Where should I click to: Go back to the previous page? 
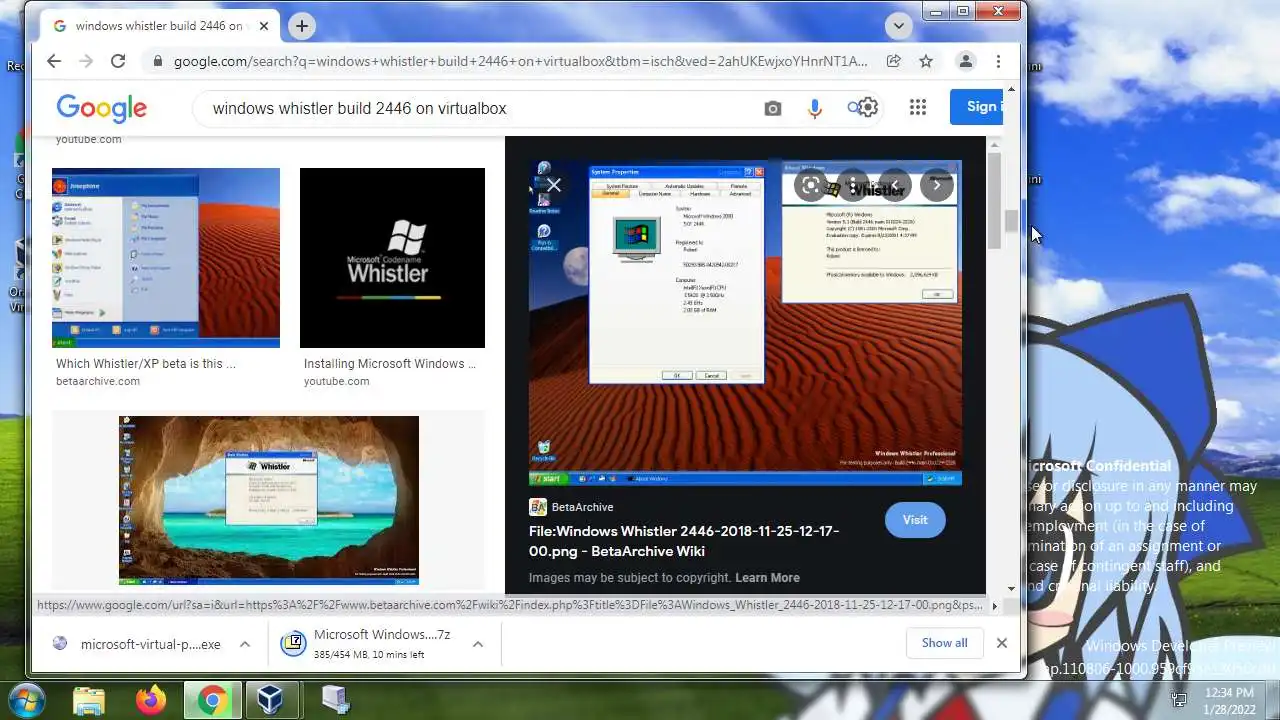tap(54, 61)
